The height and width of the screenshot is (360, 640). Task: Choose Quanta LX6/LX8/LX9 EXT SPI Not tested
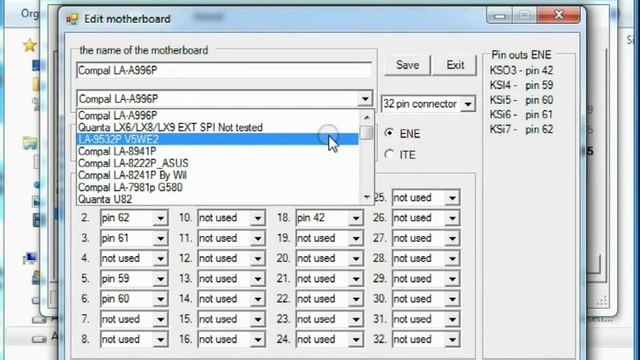(x=218, y=127)
